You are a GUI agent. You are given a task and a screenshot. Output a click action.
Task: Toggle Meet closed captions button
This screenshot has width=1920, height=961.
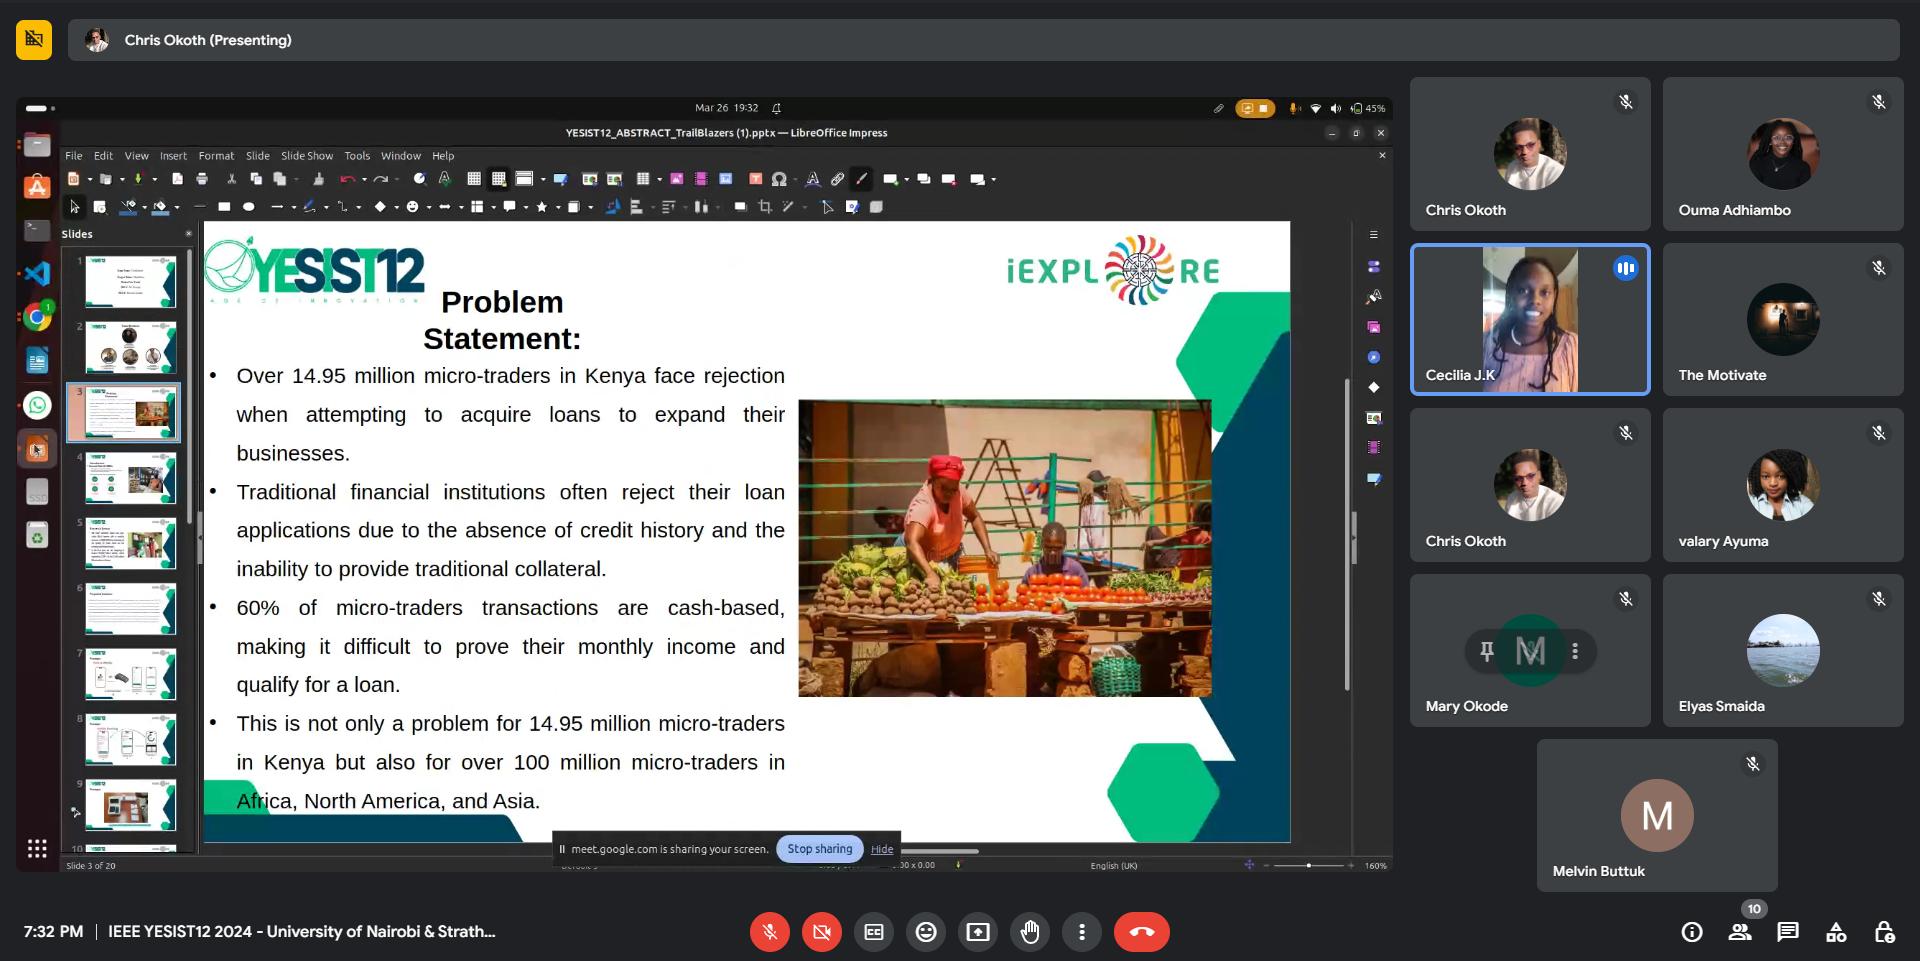874,932
